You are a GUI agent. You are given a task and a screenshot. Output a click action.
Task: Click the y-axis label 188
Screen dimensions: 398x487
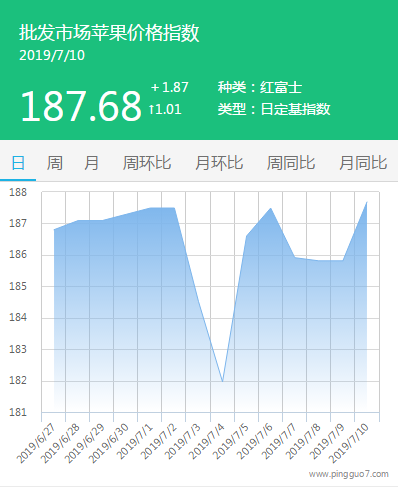[18, 192]
